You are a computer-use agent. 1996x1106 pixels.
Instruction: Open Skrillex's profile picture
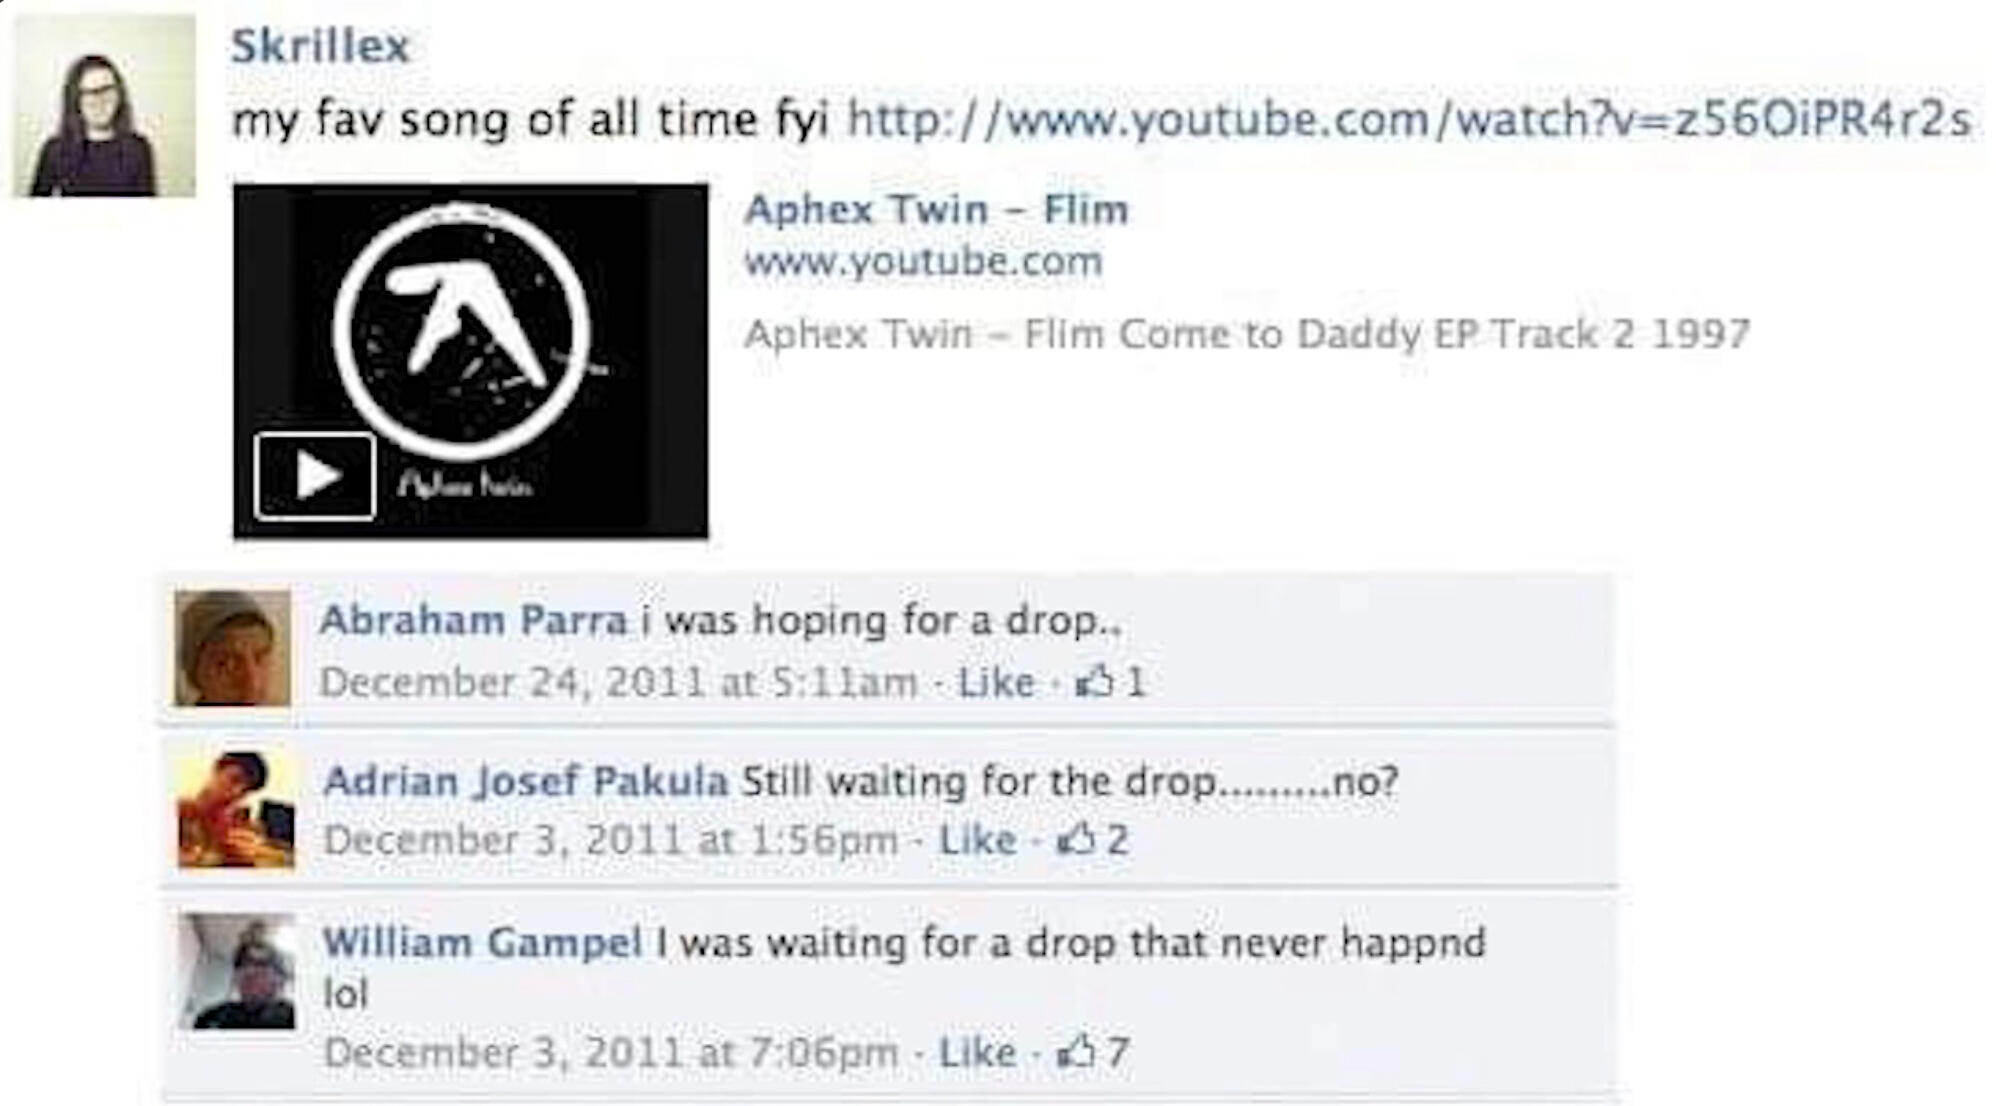pyautogui.click(x=104, y=107)
